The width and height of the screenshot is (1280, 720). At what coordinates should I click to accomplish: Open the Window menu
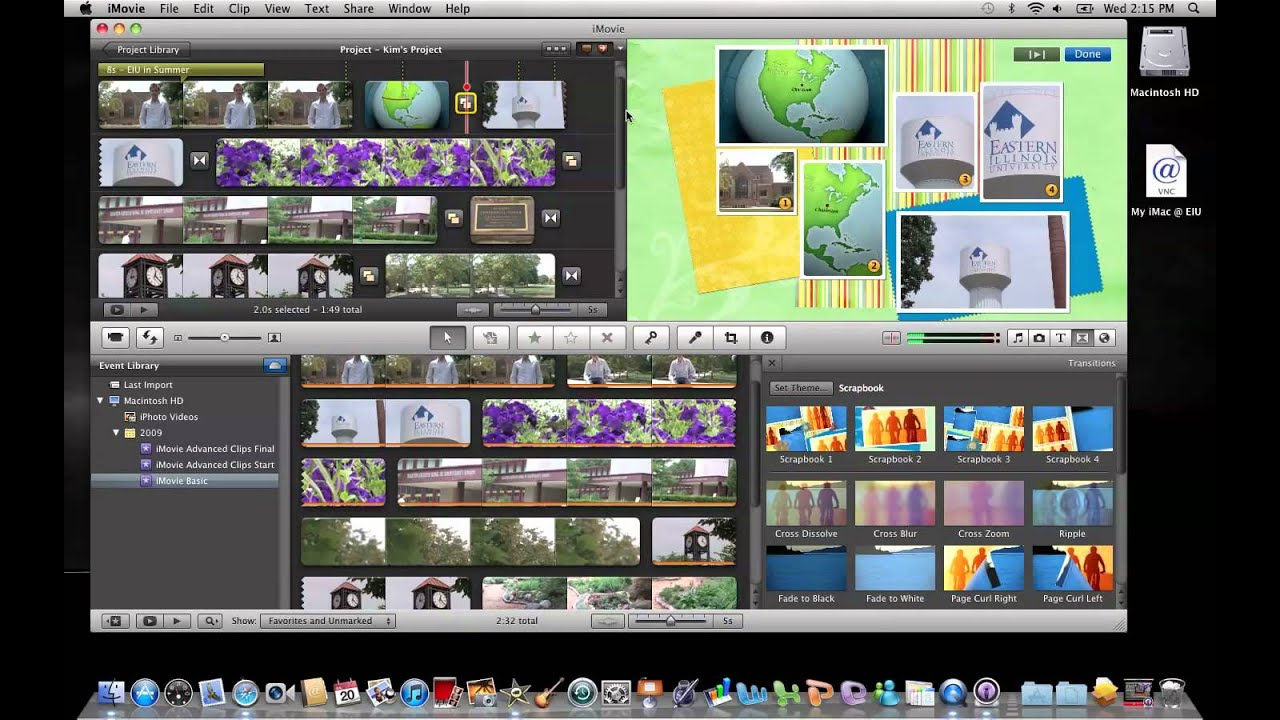[409, 8]
